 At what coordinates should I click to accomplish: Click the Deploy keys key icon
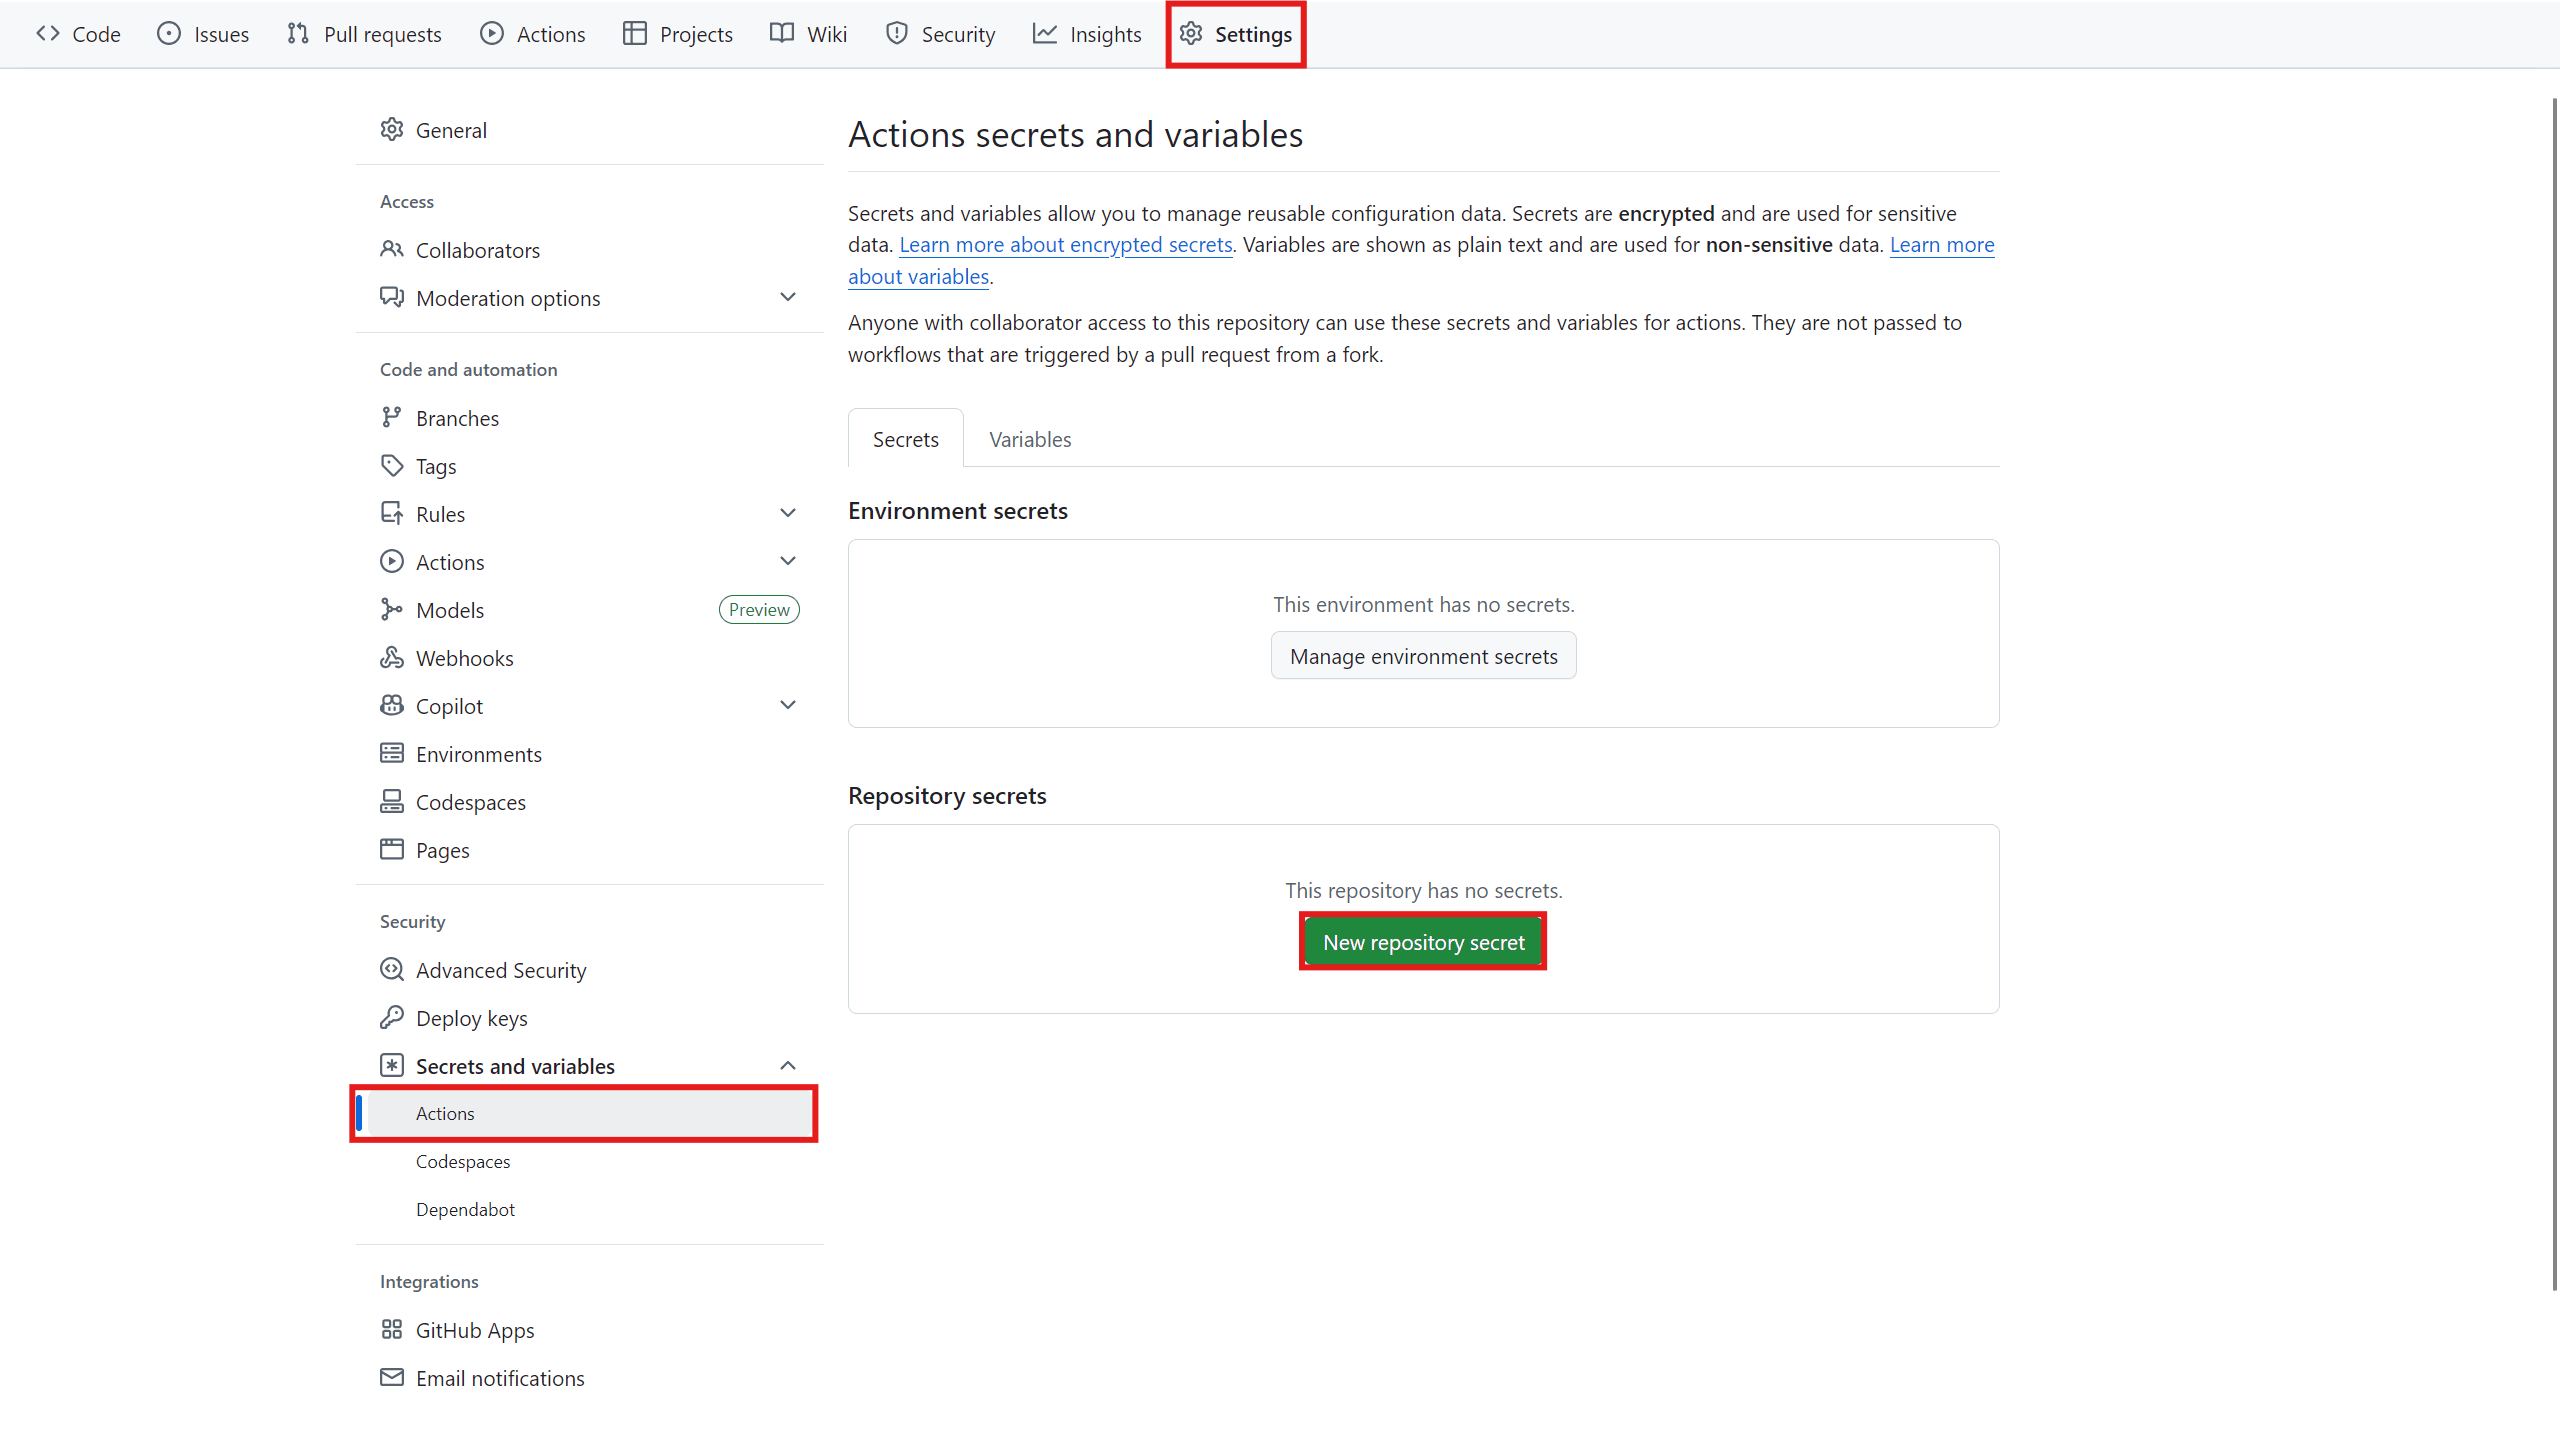(x=392, y=1018)
